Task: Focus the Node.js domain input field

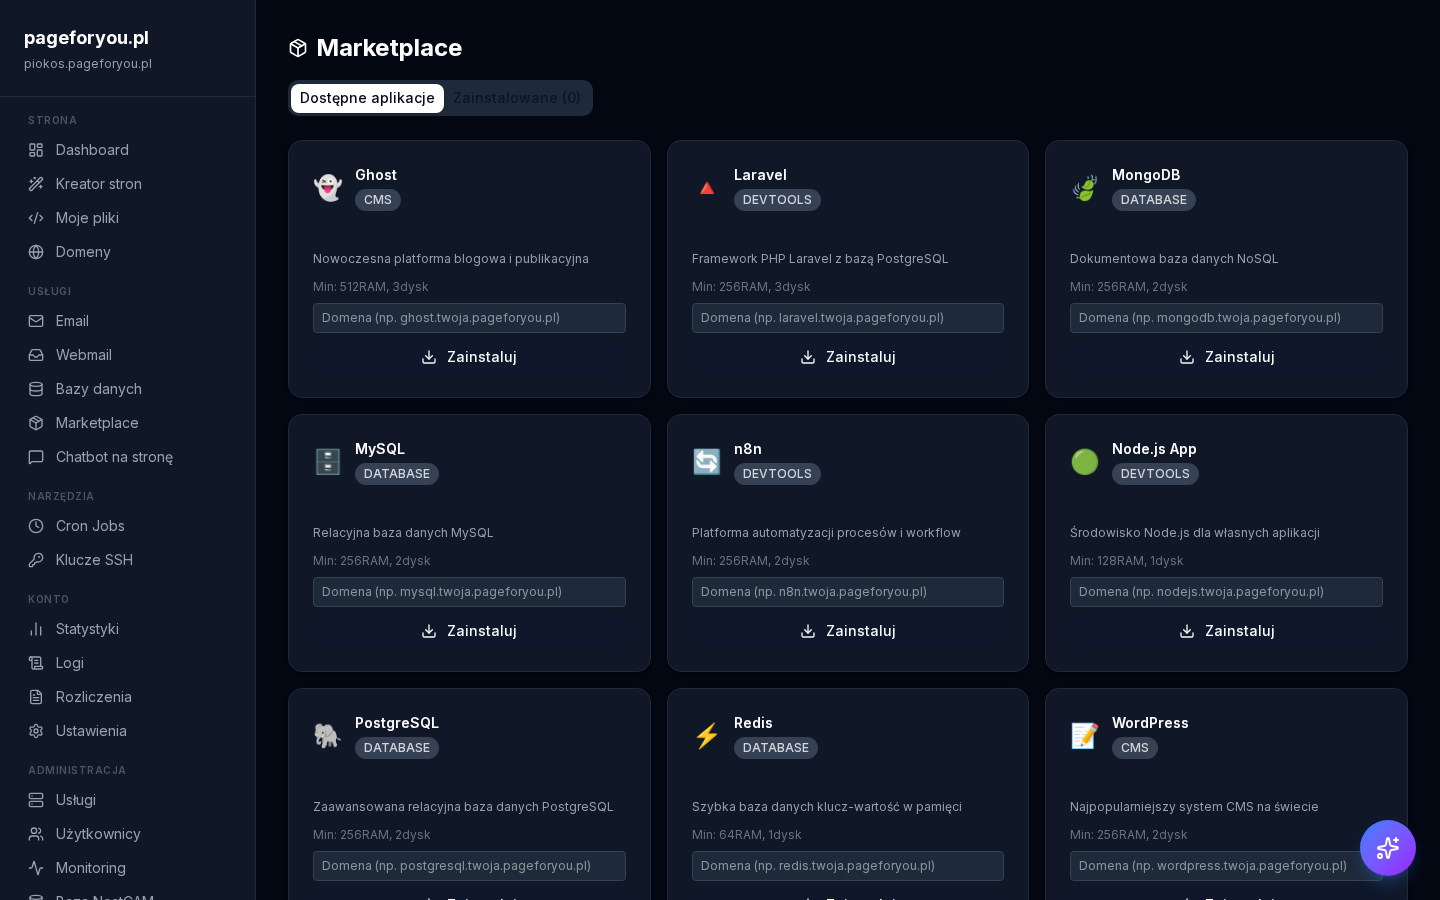Action: point(1226,592)
